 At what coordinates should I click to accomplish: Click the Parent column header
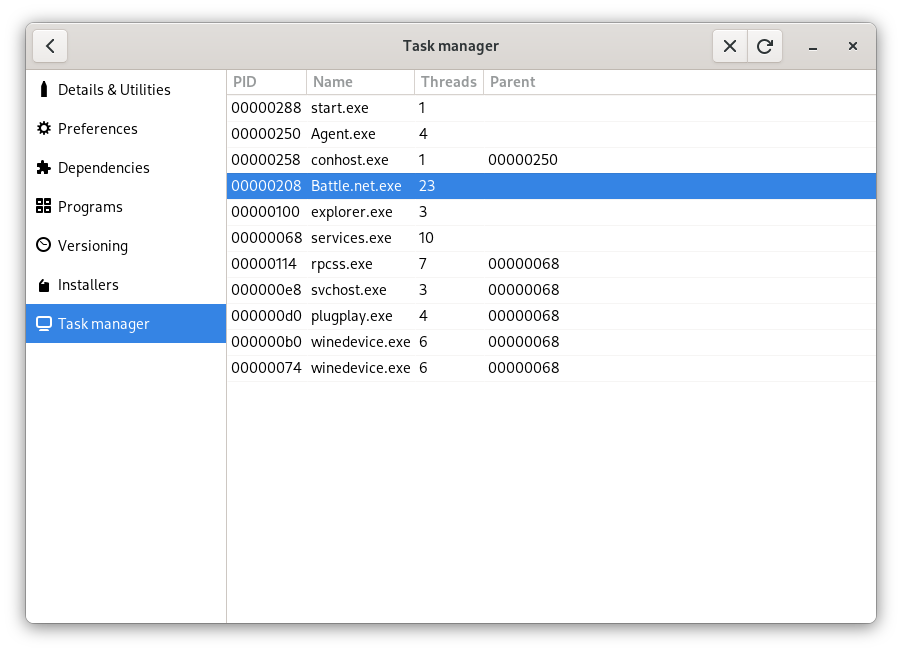coord(512,81)
